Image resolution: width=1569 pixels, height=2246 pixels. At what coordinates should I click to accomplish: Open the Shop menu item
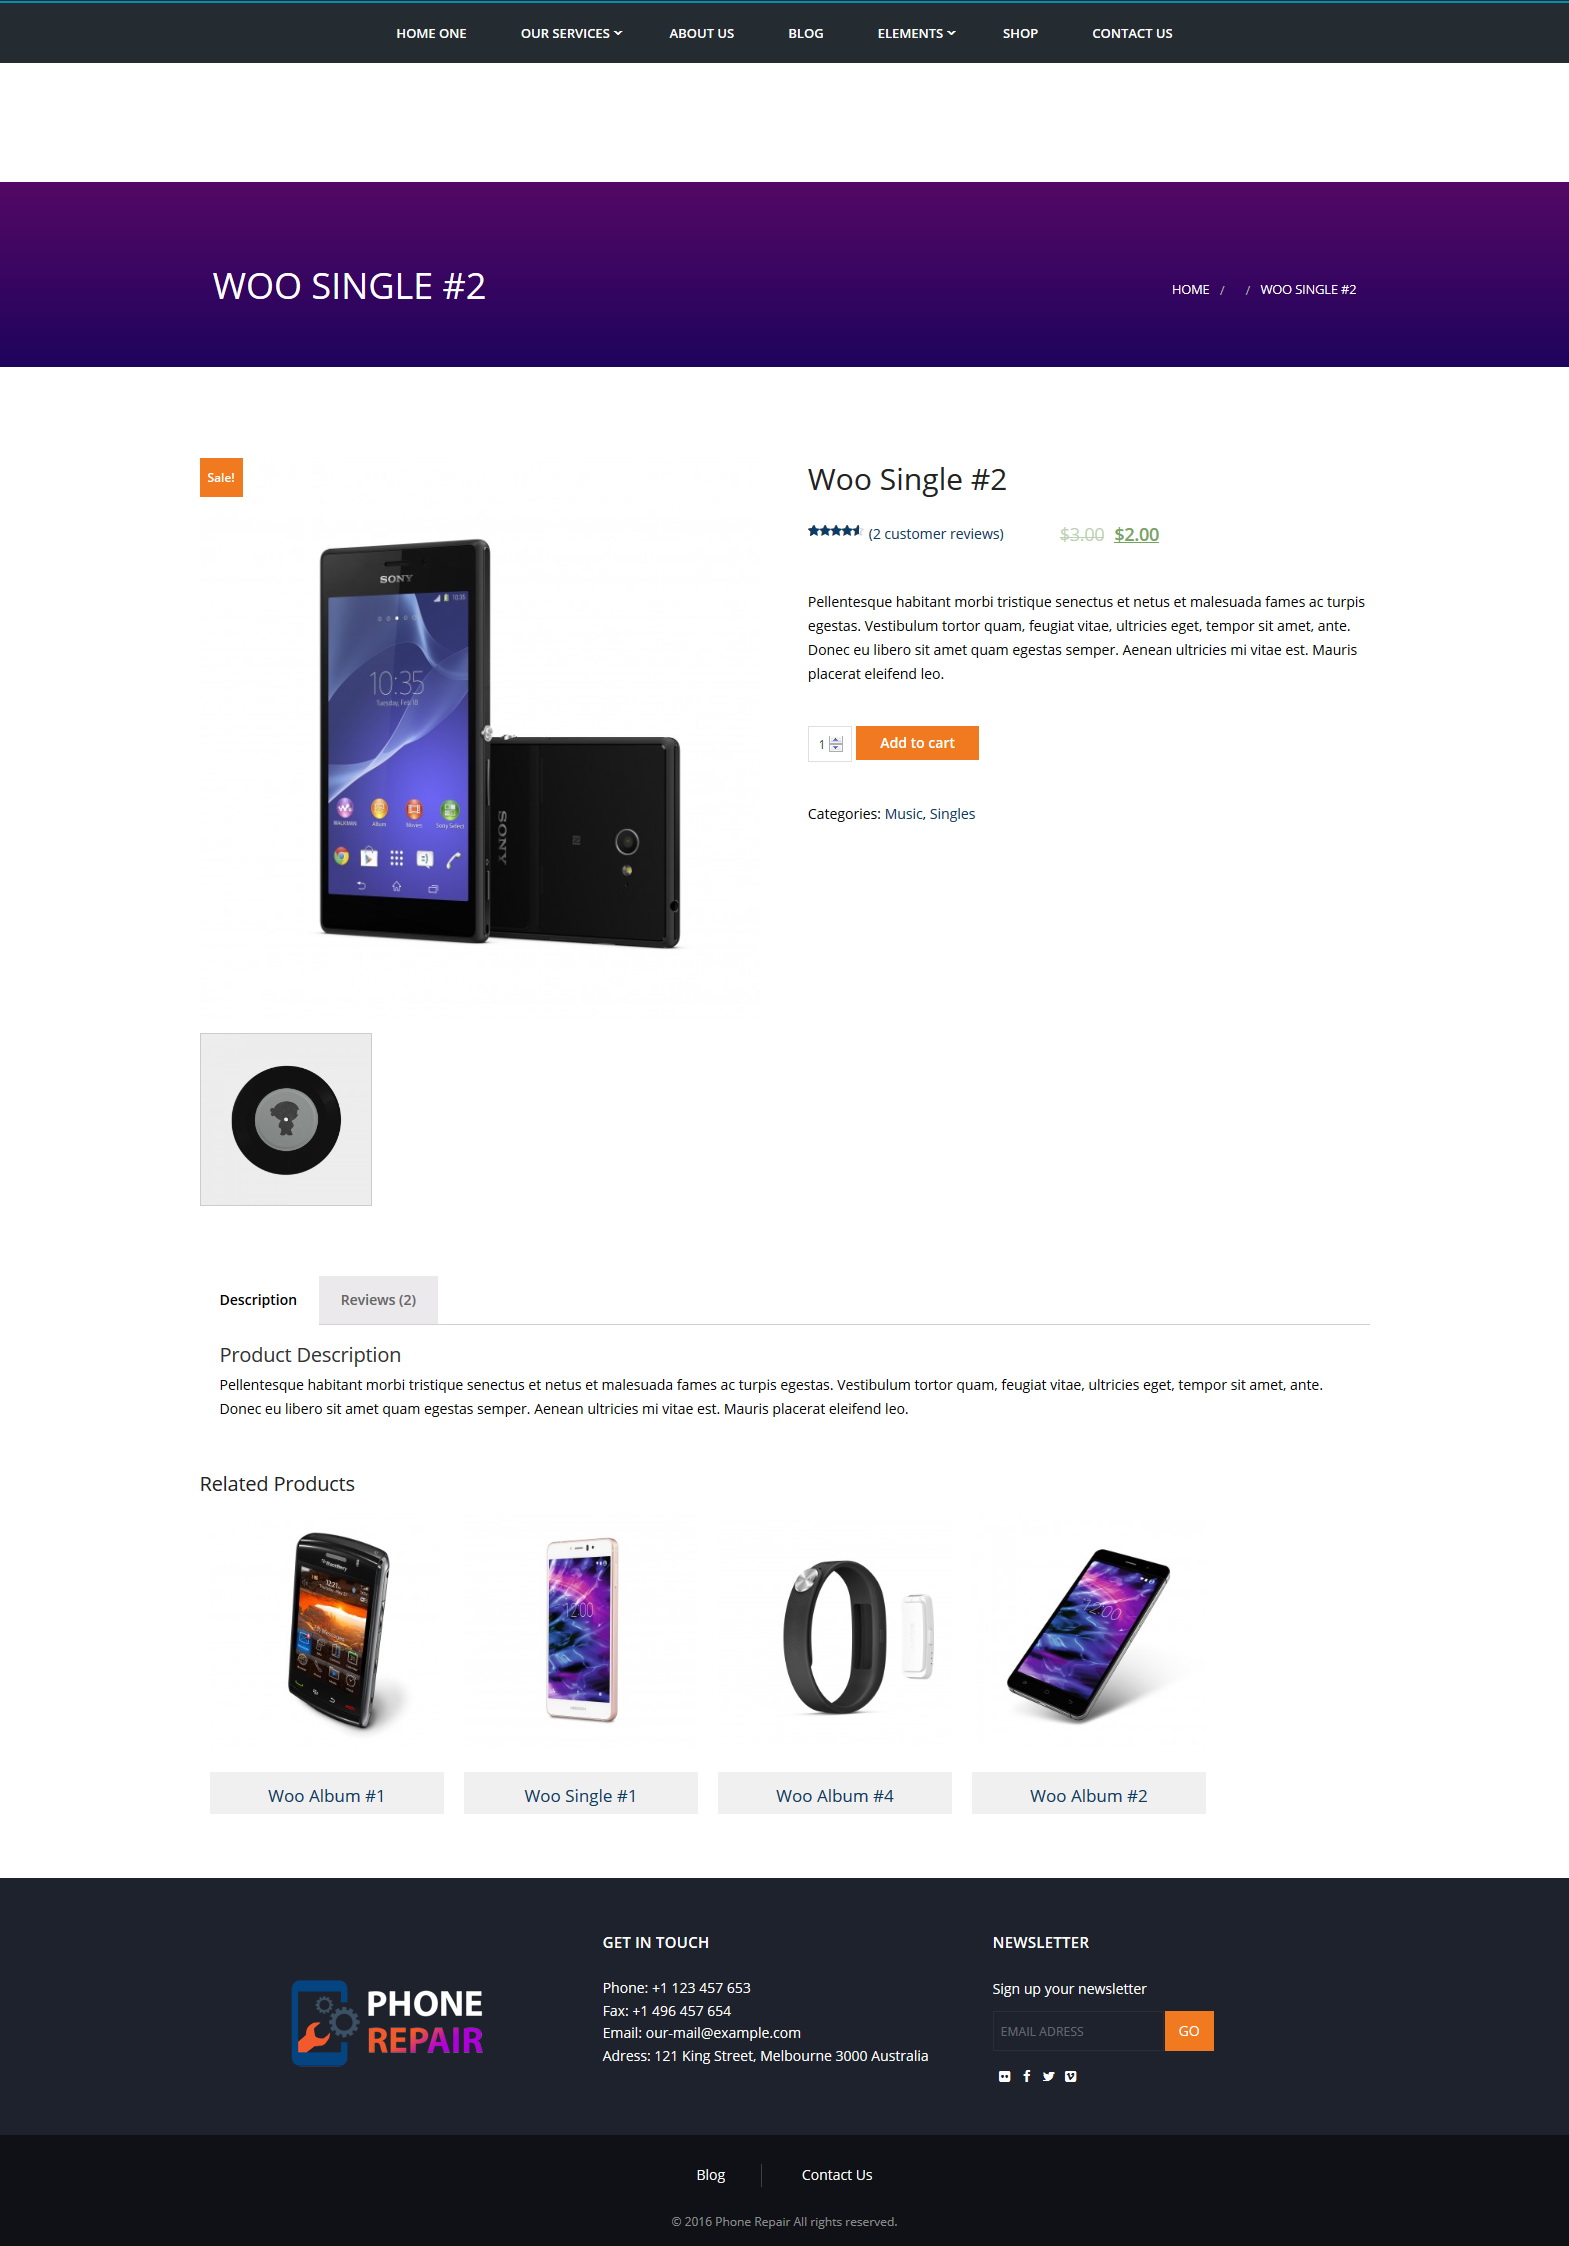coord(1020,33)
